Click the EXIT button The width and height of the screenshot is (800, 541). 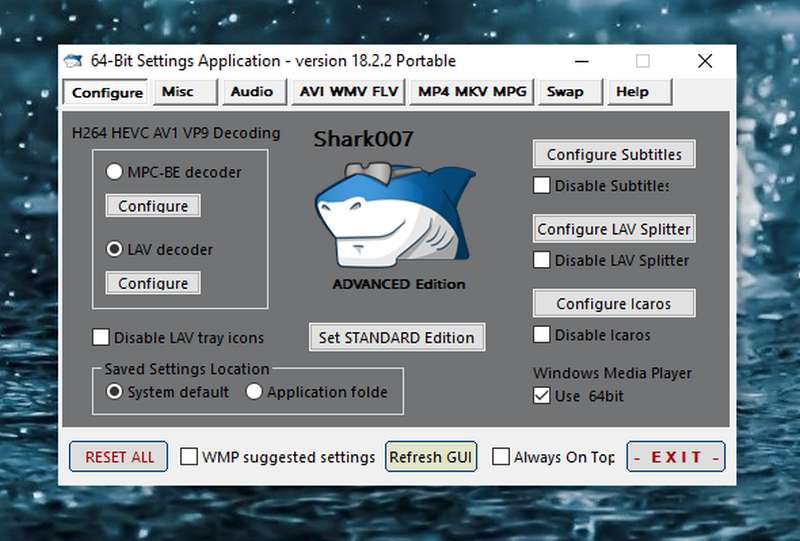676,456
